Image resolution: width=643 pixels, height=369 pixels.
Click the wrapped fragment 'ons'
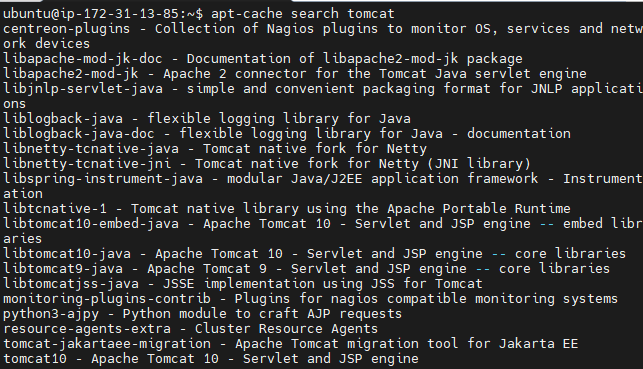click(x=14, y=104)
